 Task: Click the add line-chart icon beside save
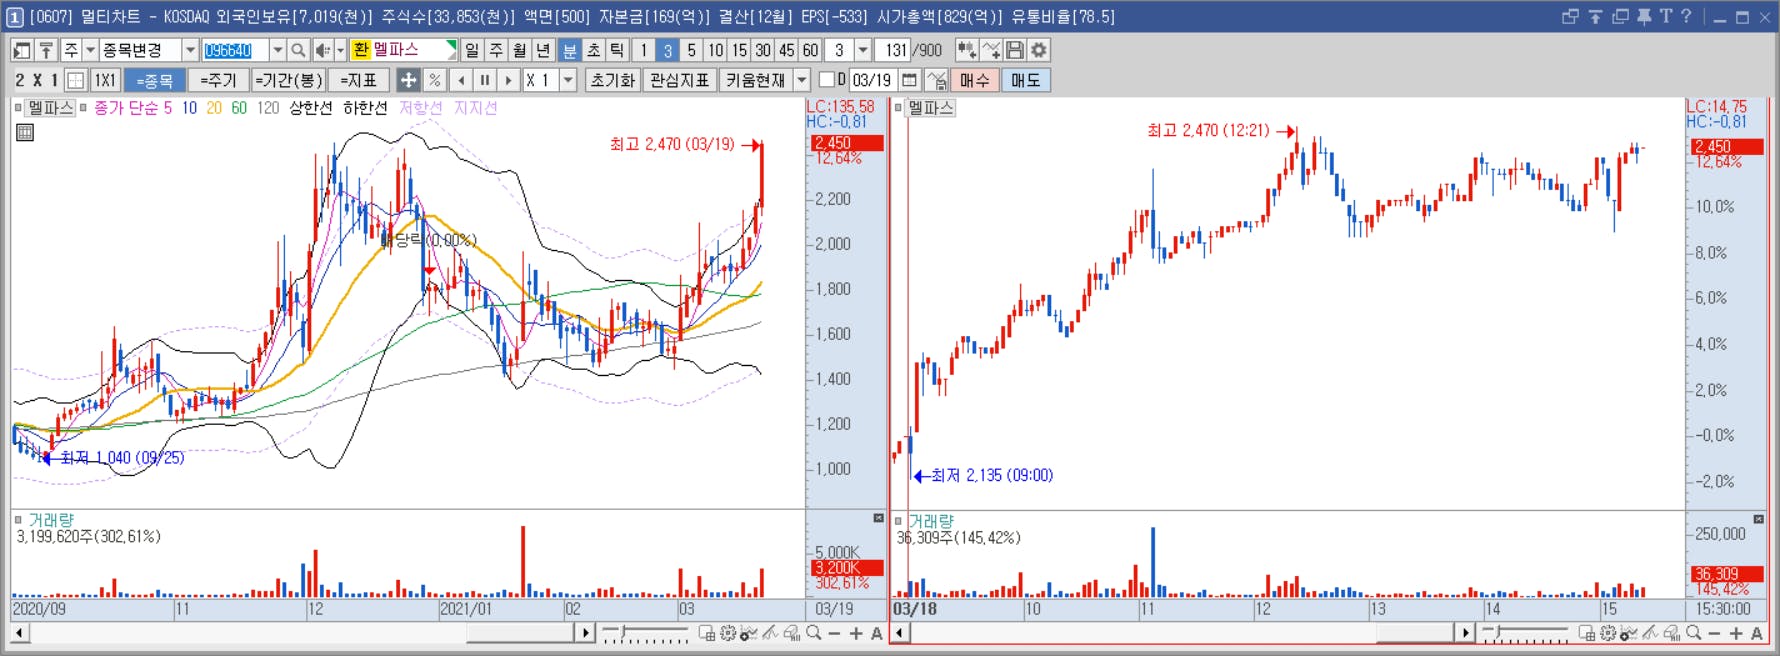pos(990,50)
